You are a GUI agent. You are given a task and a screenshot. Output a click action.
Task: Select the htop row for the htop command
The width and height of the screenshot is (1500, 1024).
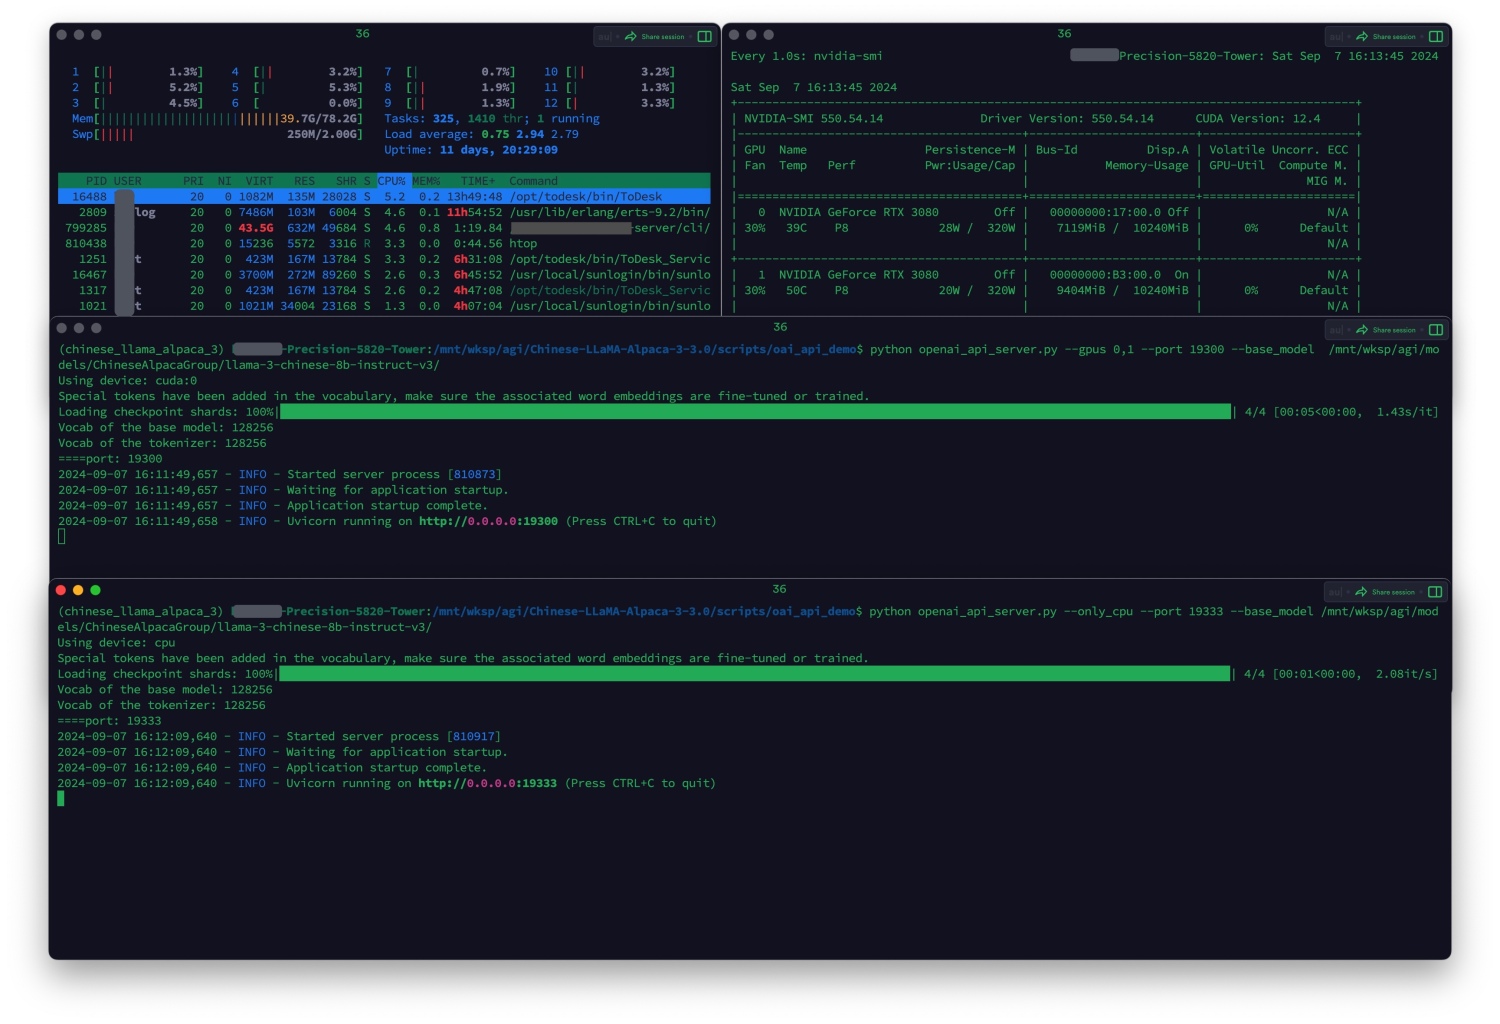(384, 244)
